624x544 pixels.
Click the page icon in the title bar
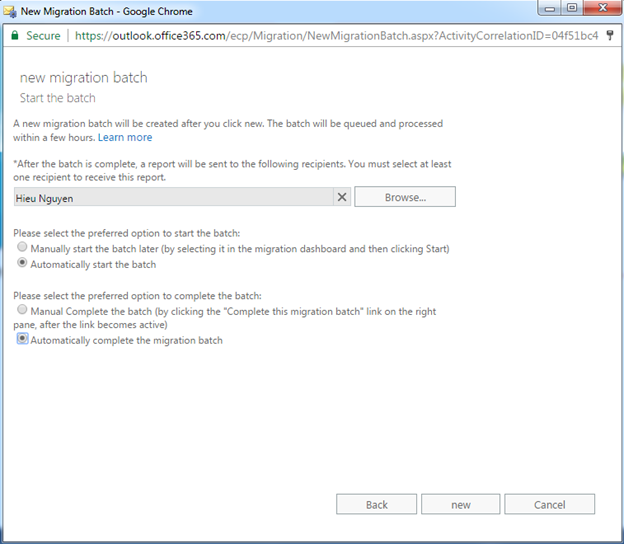point(11,11)
